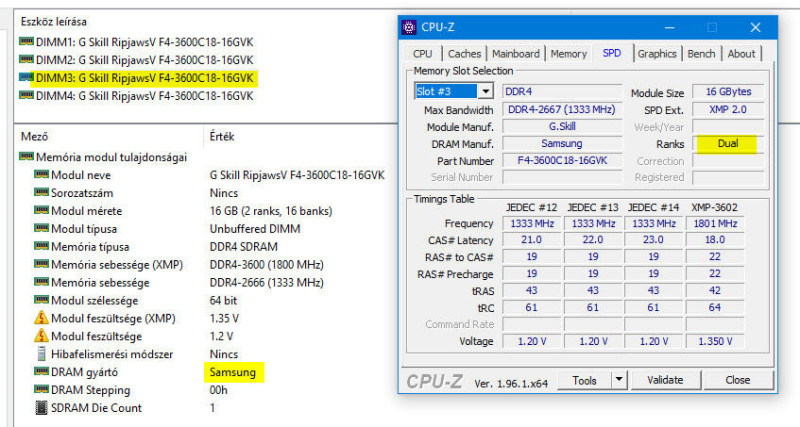800x427 pixels.
Task: Close CPU-Z with the title bar X
Action: 755,27
